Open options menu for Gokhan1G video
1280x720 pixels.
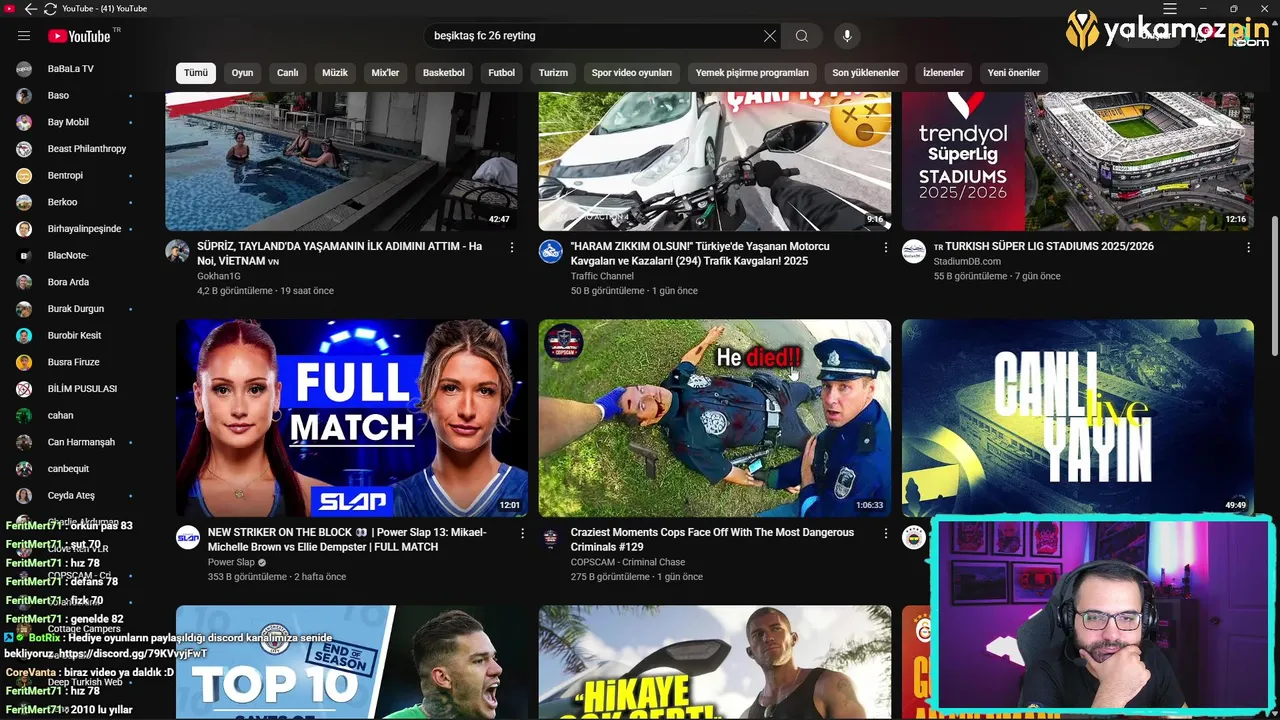pyautogui.click(x=512, y=247)
